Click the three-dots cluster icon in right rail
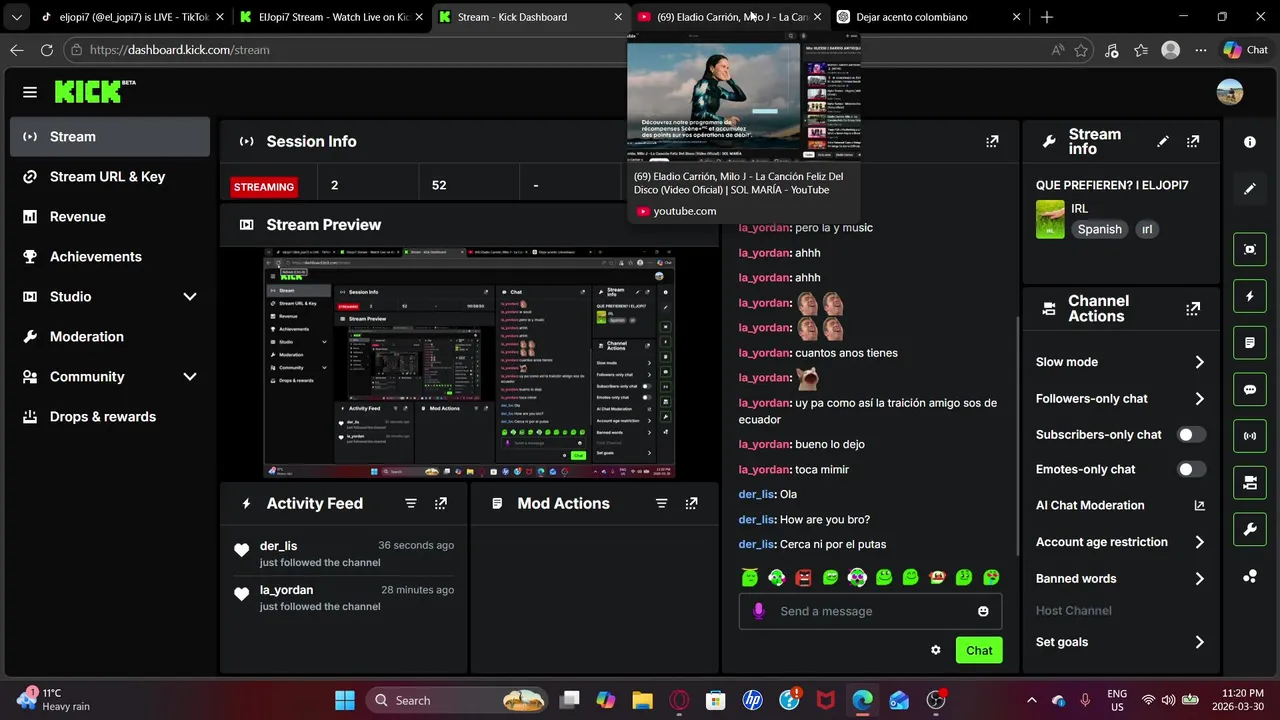1280x720 pixels. [x=1250, y=576]
